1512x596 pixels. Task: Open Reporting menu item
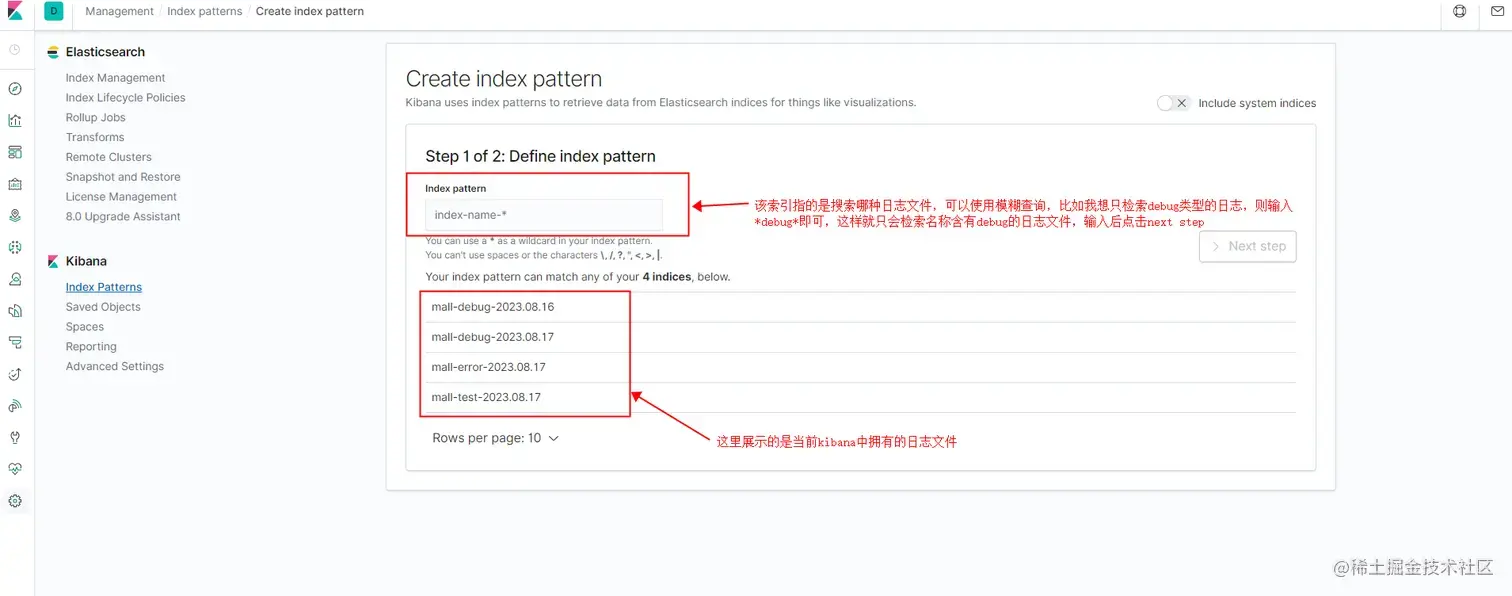point(91,347)
